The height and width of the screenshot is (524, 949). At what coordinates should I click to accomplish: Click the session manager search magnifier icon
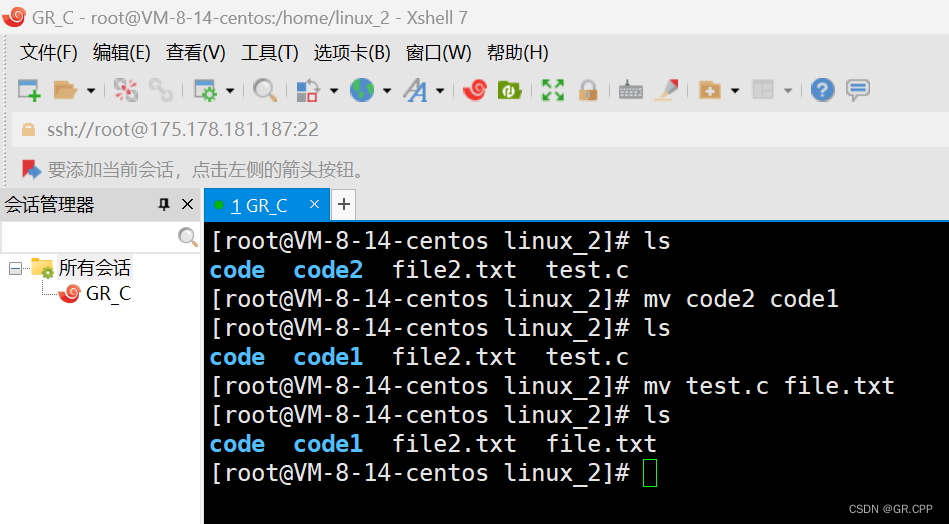pyautogui.click(x=188, y=237)
